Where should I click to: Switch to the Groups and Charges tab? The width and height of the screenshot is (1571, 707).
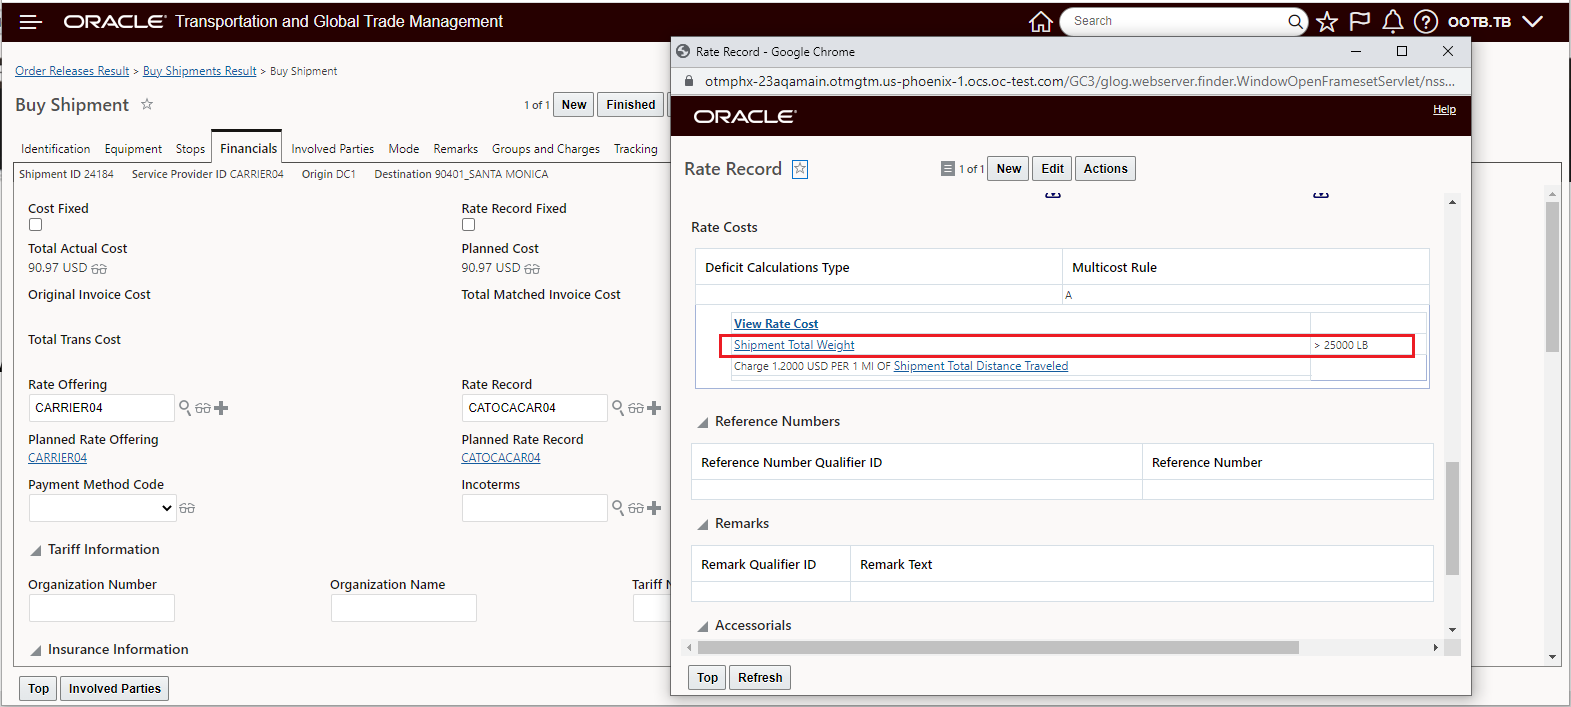pos(546,149)
